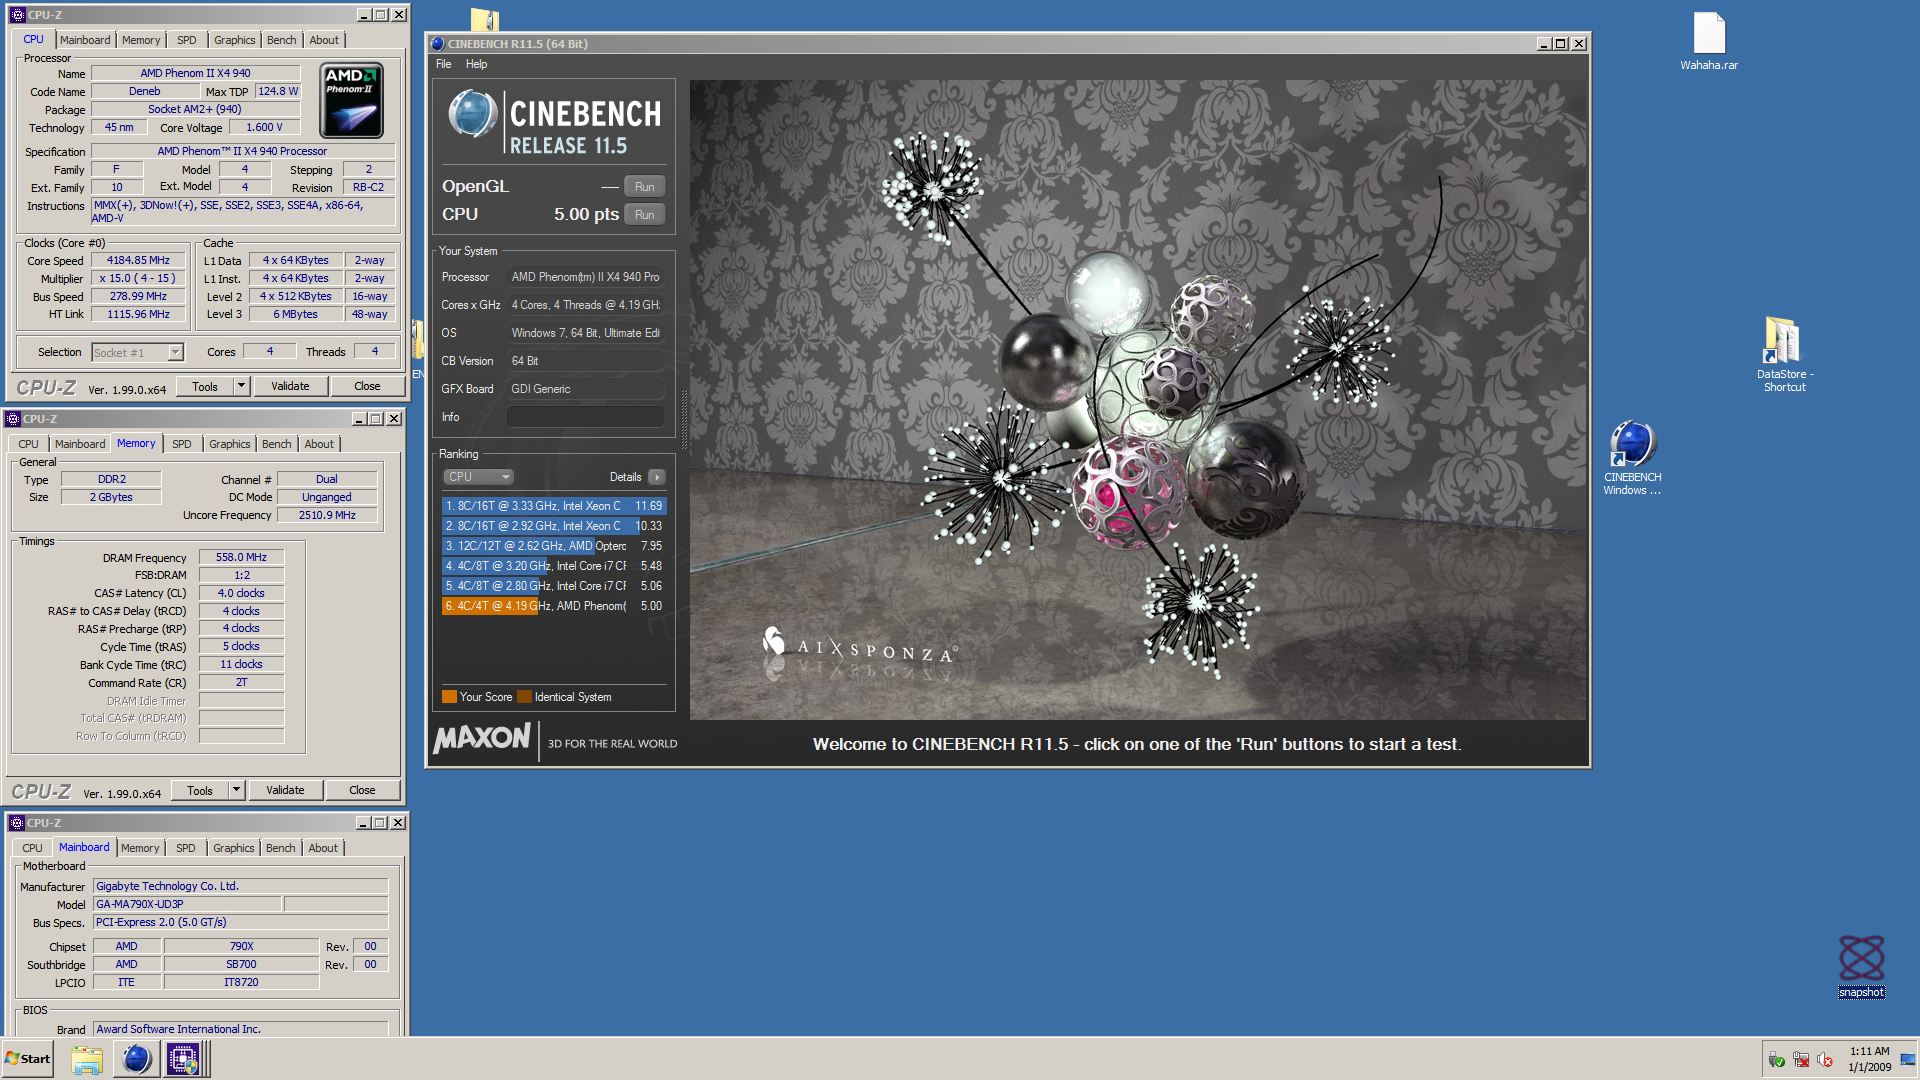
Task: Open the CPU ranking type dropdown
Action: click(x=478, y=477)
